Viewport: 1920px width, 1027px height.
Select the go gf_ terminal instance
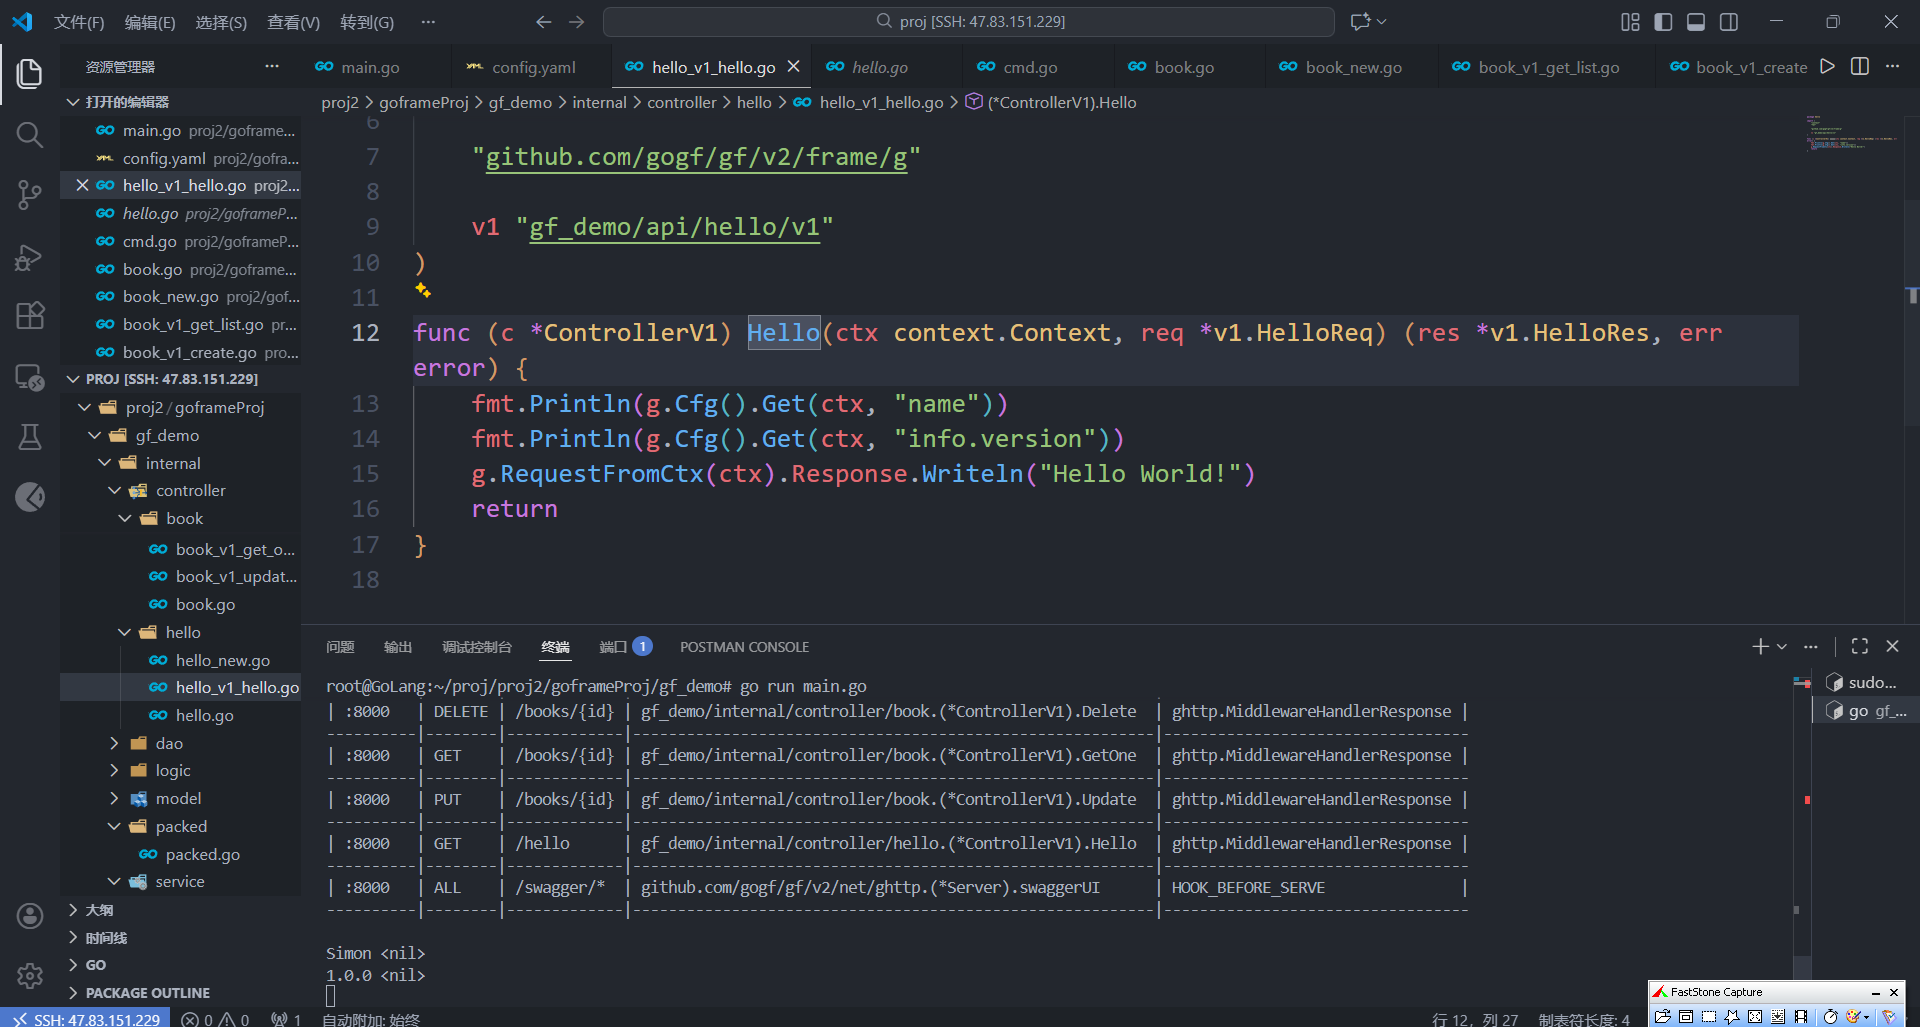click(x=1865, y=710)
